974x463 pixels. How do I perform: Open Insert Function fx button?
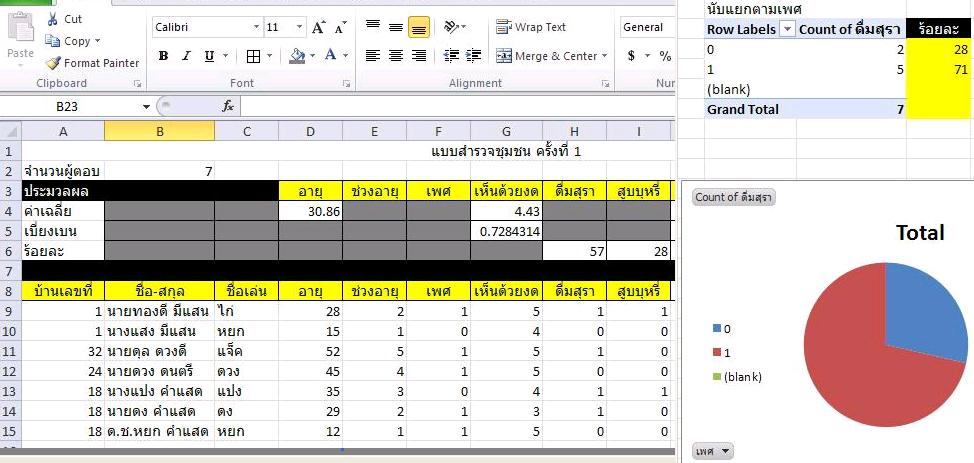227,106
